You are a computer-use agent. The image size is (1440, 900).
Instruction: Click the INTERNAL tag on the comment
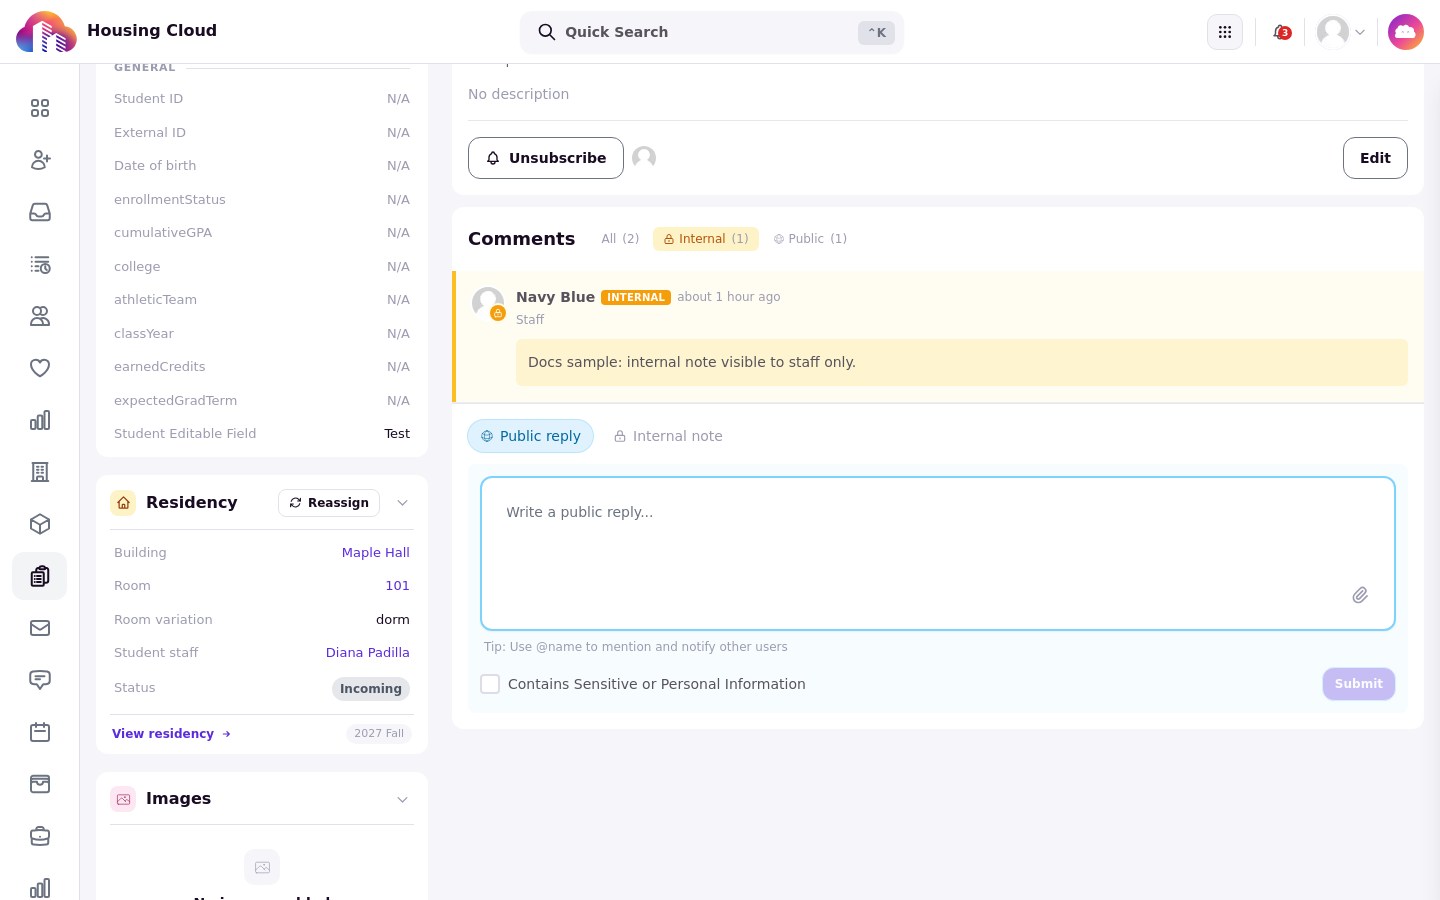point(636,297)
